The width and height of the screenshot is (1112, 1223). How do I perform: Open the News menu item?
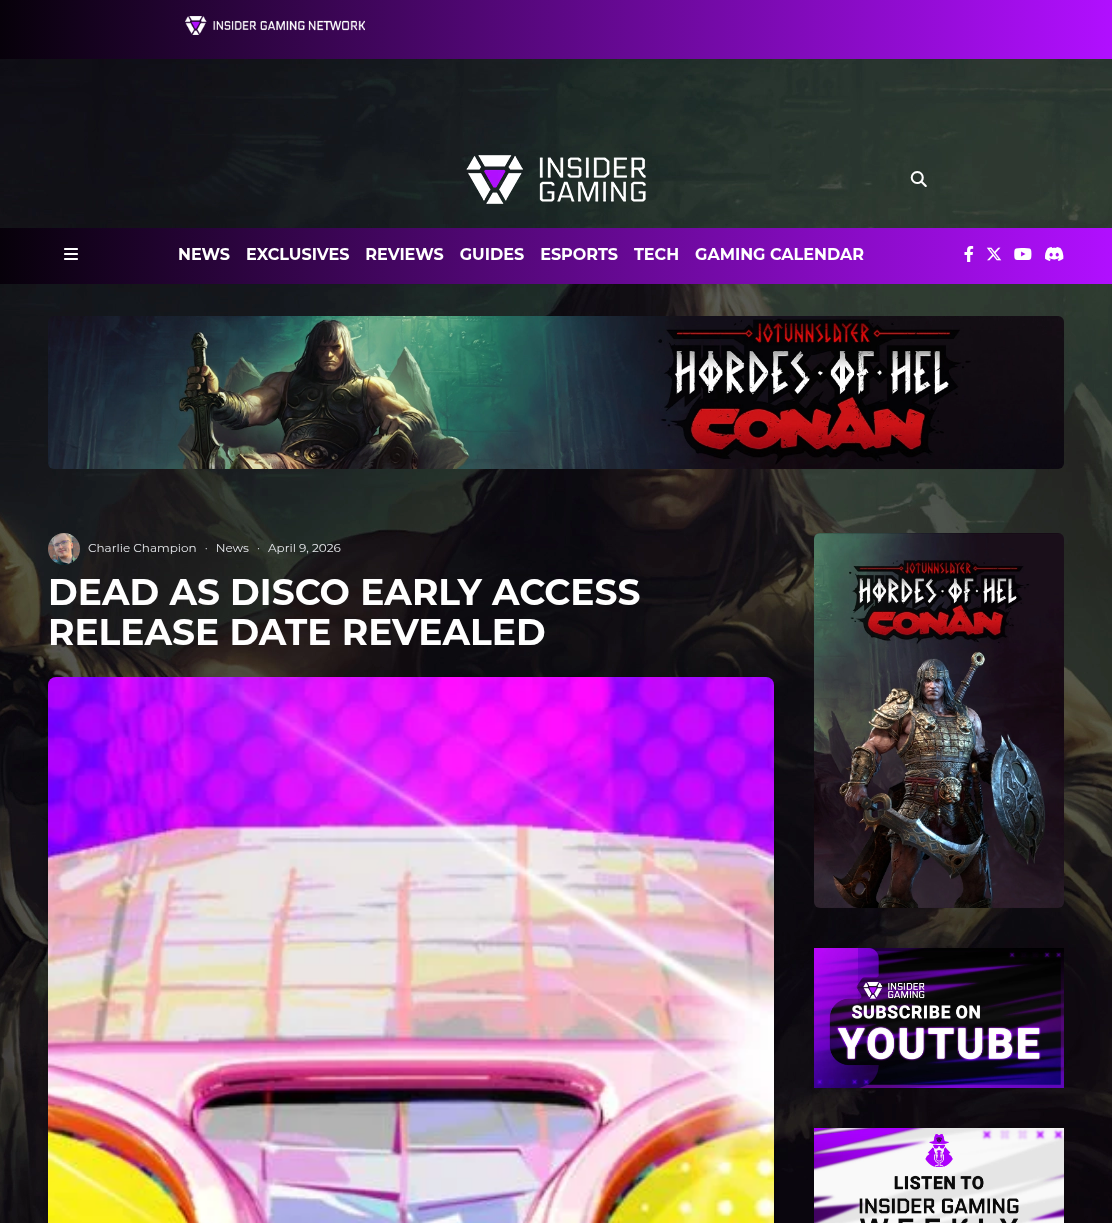pos(204,255)
